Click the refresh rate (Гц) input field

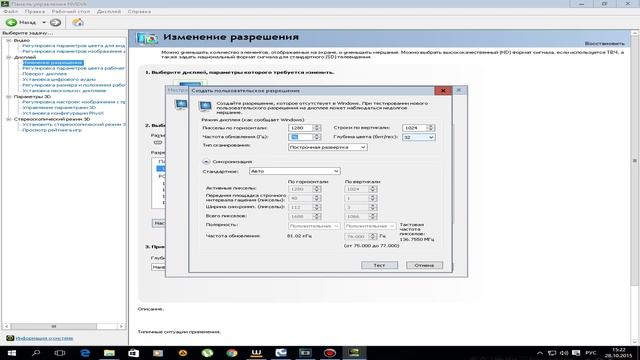click(x=300, y=137)
